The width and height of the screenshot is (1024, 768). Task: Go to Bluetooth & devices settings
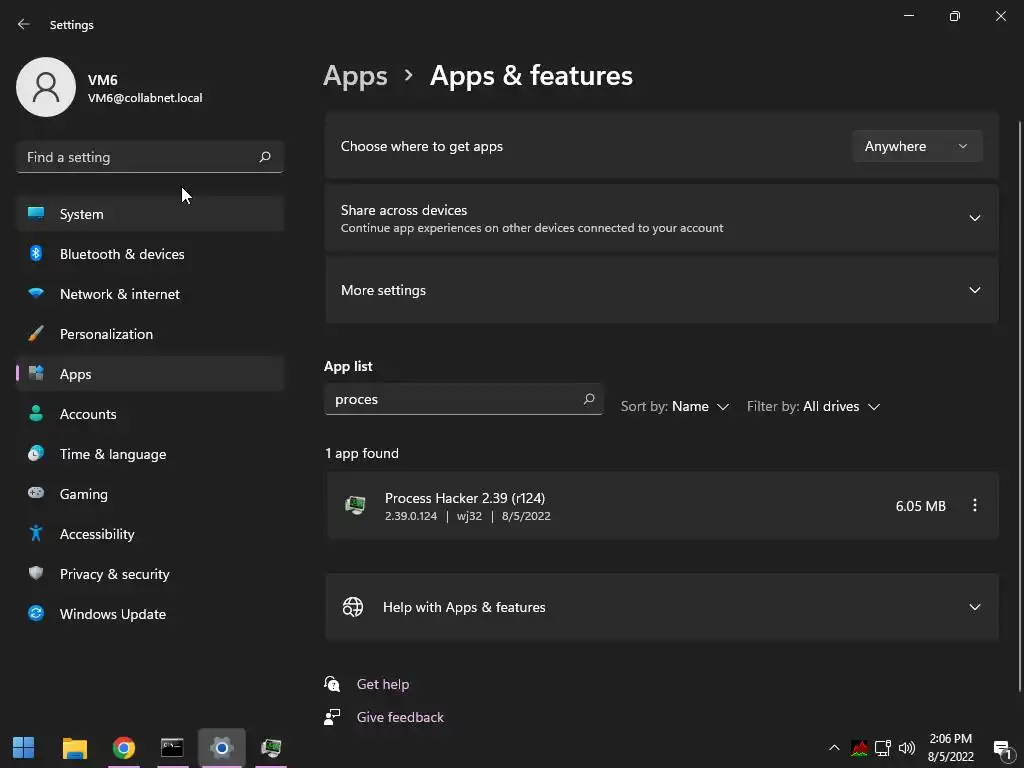122,254
